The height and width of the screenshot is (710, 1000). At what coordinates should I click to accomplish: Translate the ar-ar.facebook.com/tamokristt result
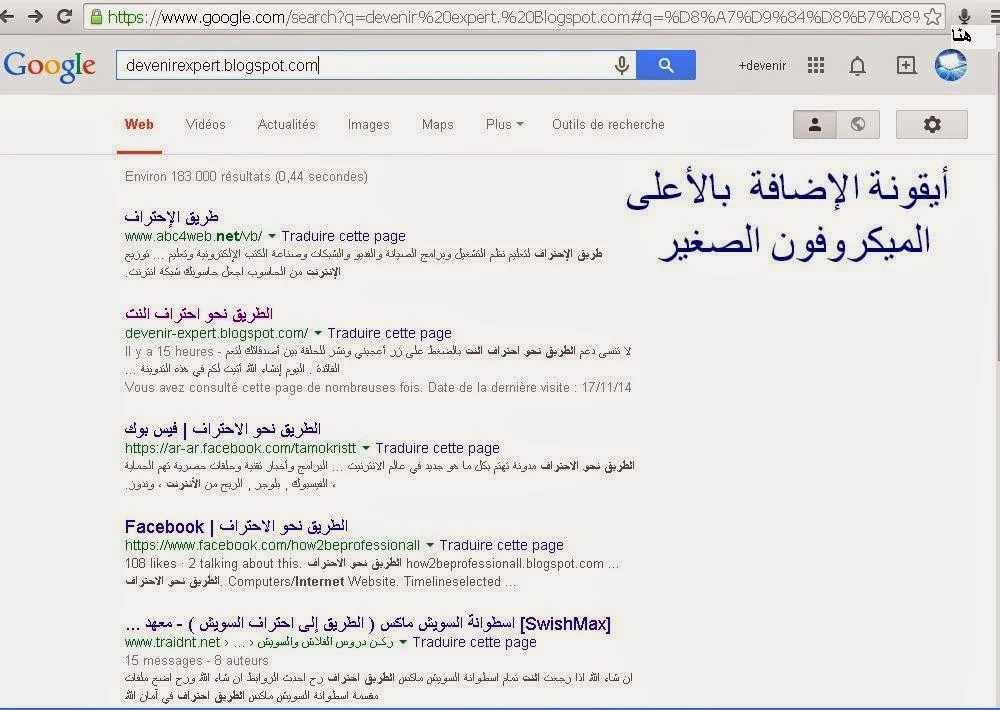point(437,448)
